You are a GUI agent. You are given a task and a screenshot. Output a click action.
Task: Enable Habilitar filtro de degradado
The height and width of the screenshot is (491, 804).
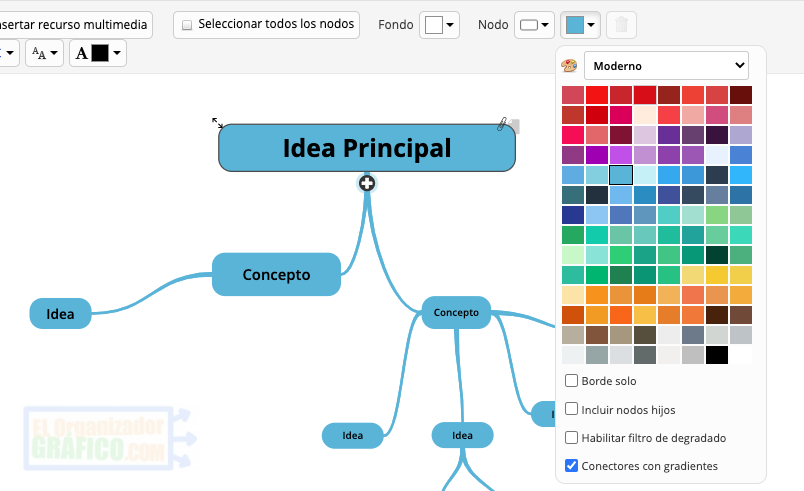[x=572, y=437]
